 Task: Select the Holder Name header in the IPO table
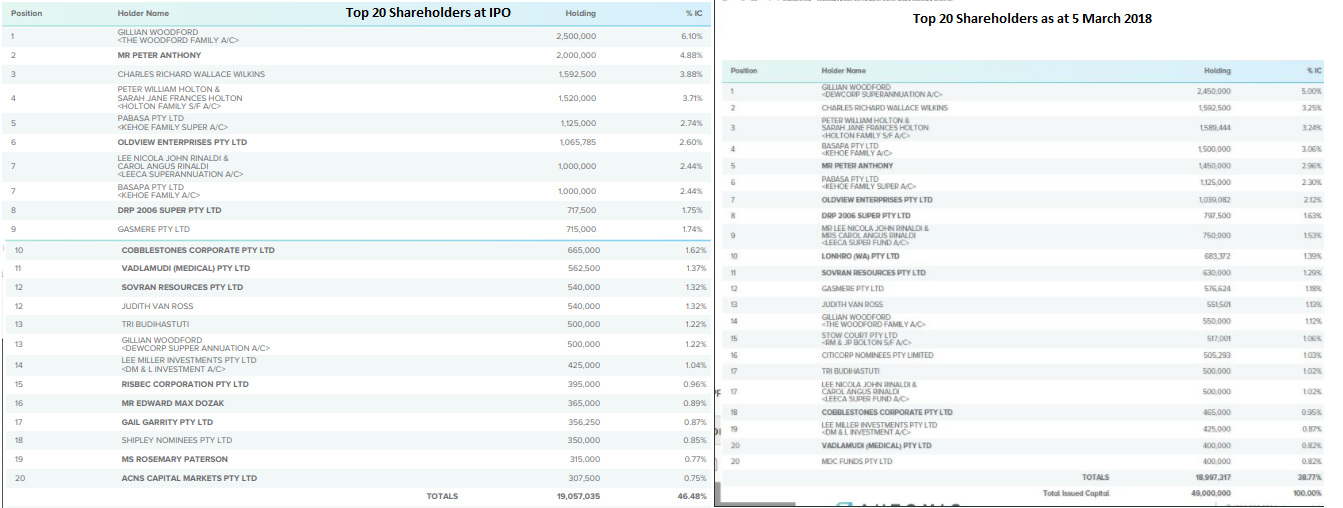[143, 13]
